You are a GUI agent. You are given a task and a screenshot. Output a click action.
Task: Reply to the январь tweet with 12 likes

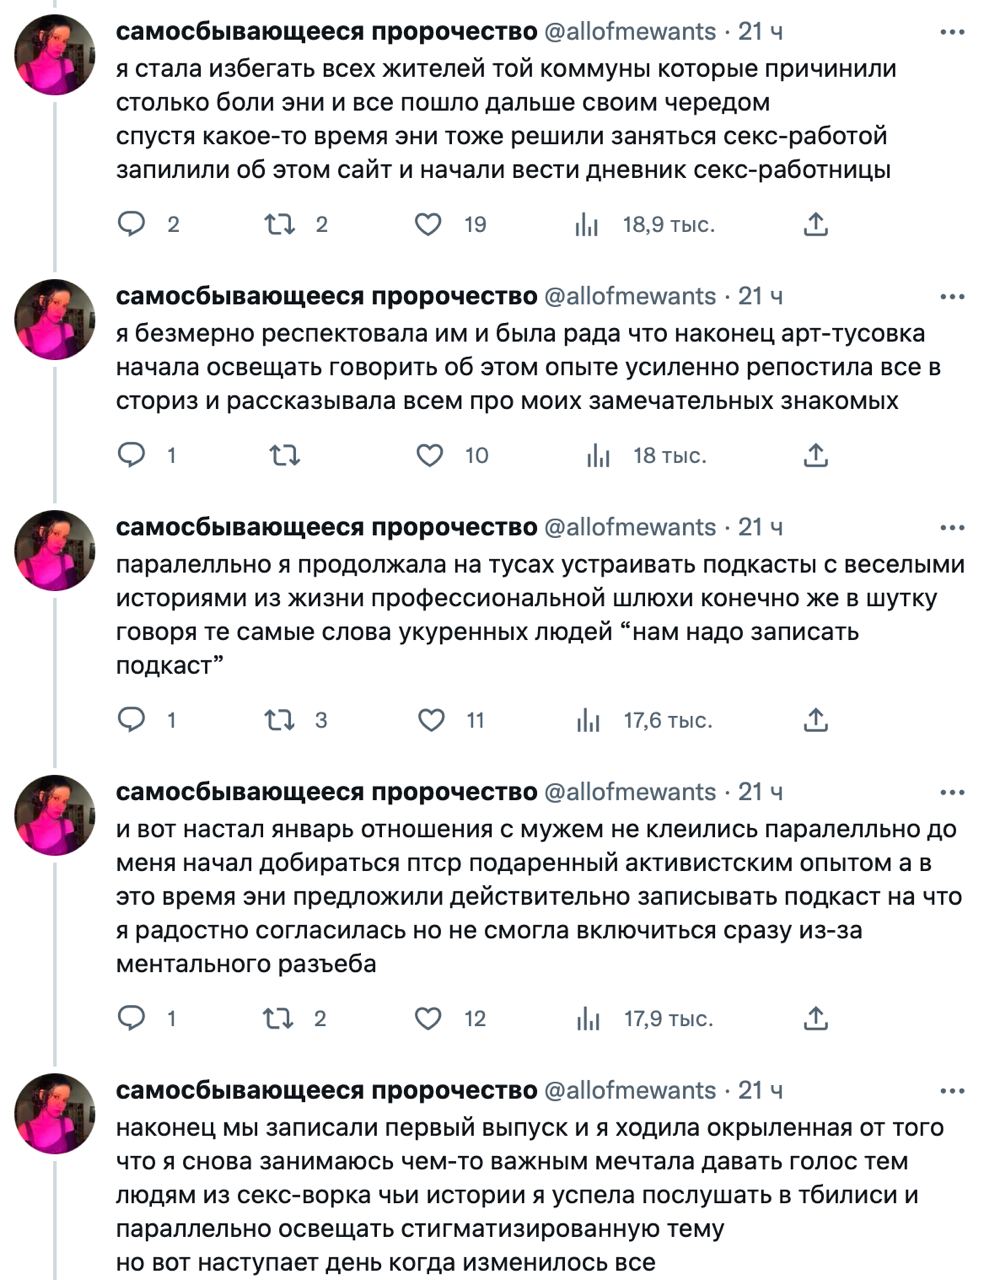(x=132, y=1018)
